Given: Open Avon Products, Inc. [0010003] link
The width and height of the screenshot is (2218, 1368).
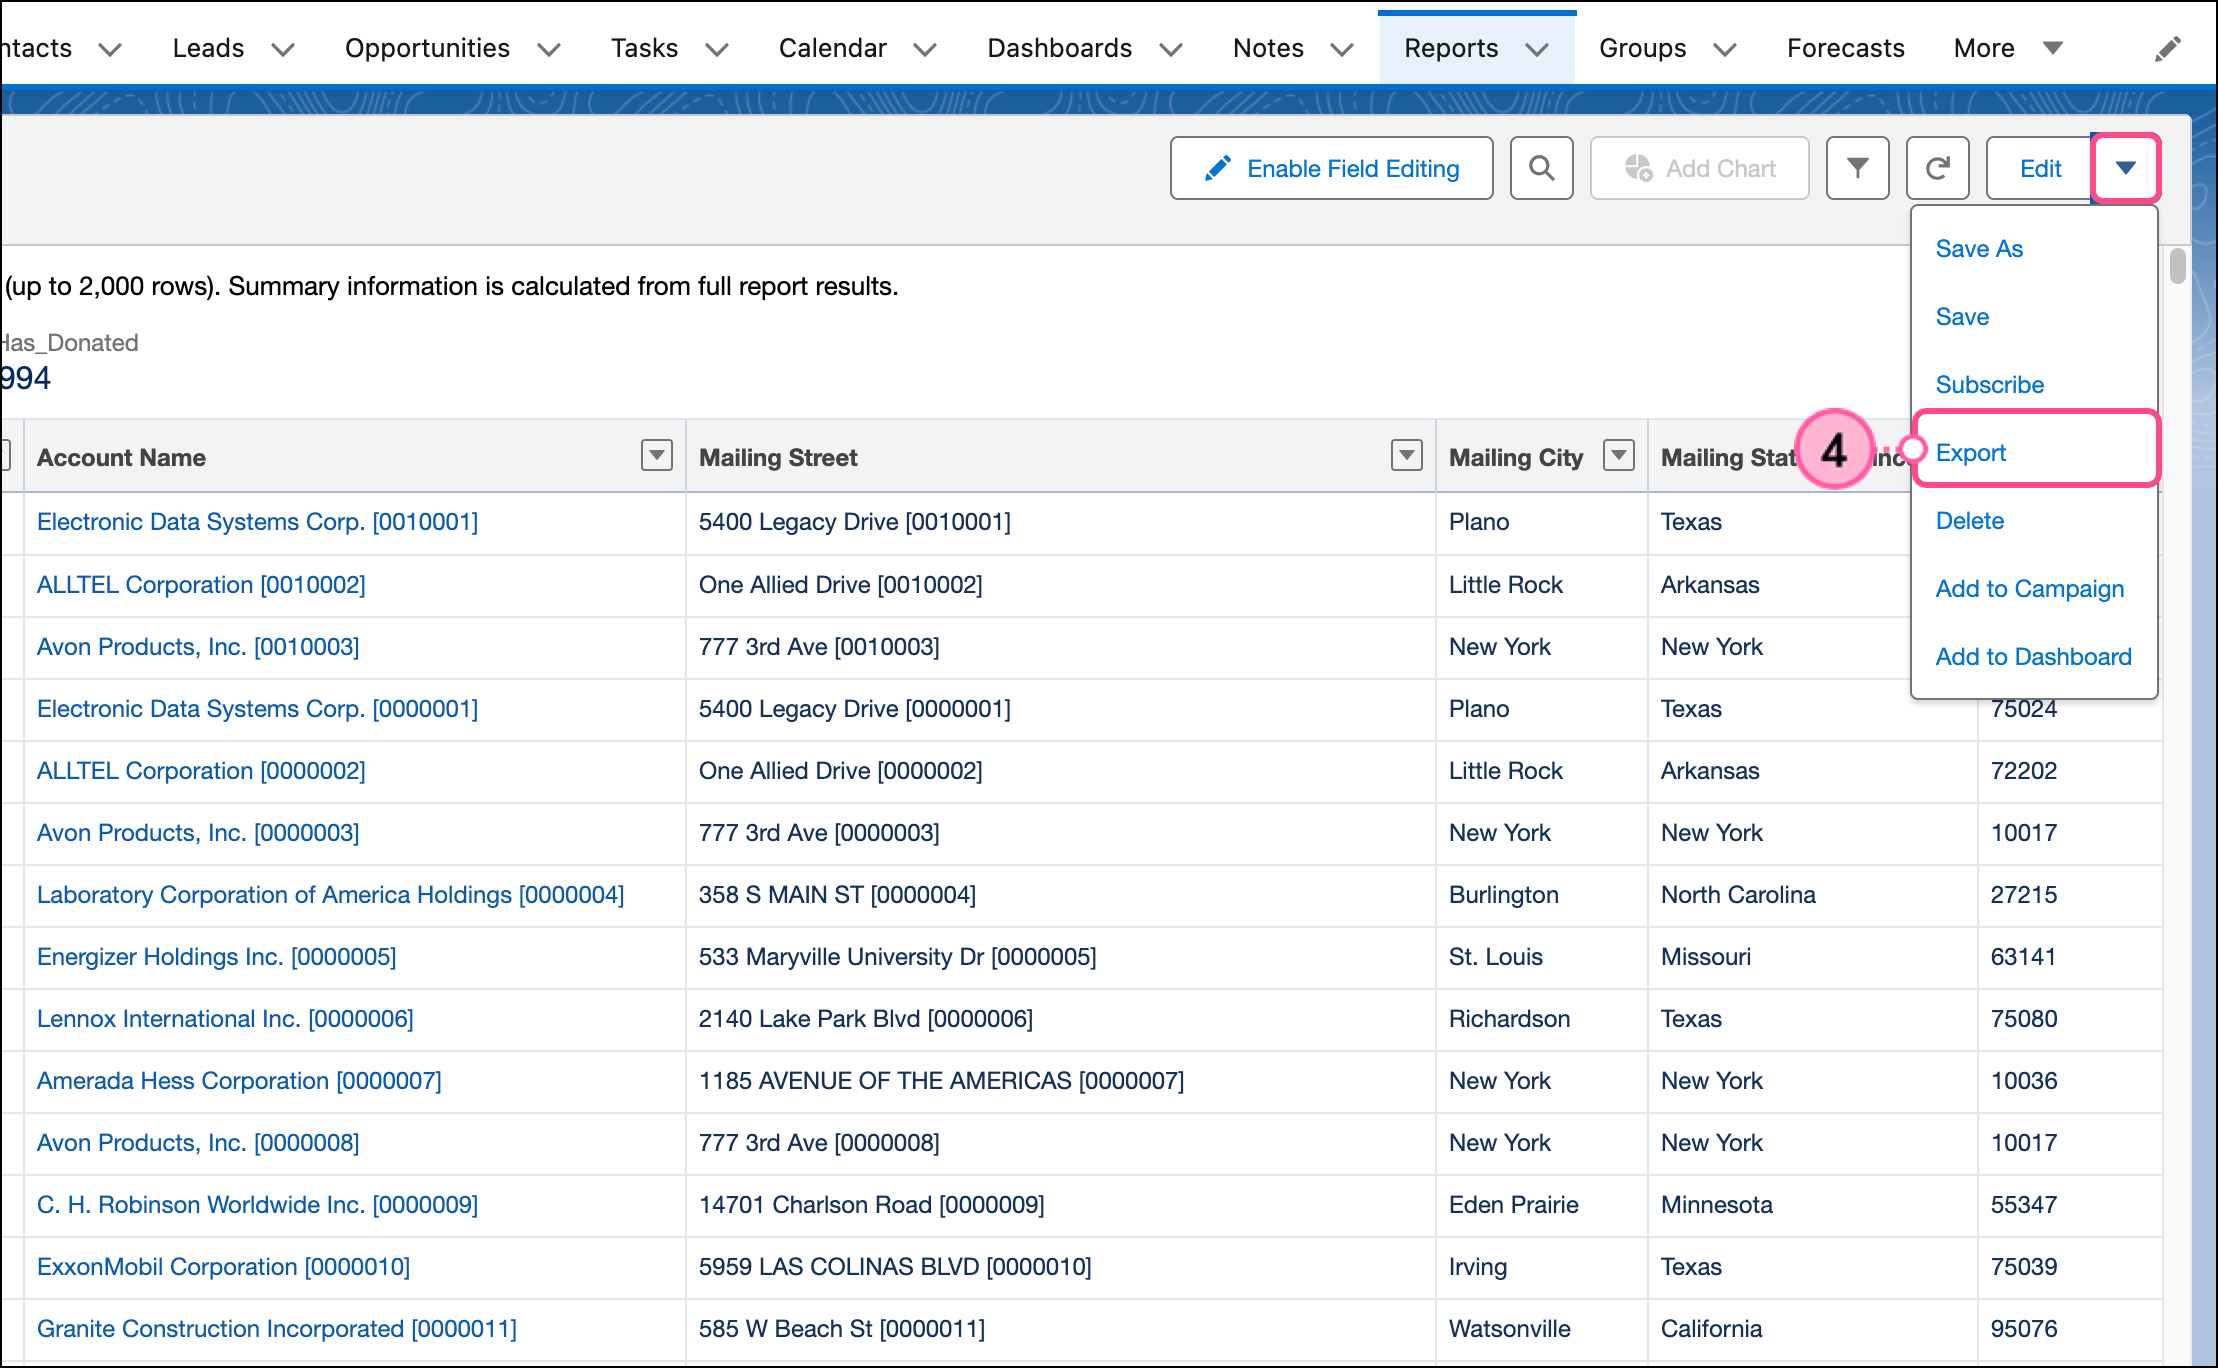Looking at the screenshot, I should (198, 646).
